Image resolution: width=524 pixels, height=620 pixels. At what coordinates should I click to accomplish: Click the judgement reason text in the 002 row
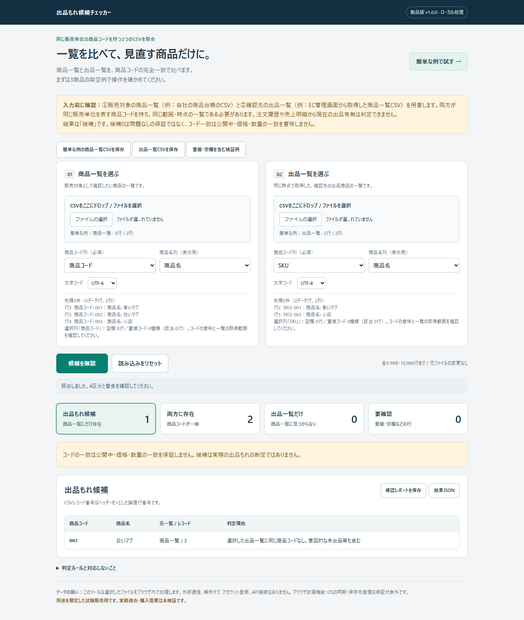pyautogui.click(x=293, y=541)
